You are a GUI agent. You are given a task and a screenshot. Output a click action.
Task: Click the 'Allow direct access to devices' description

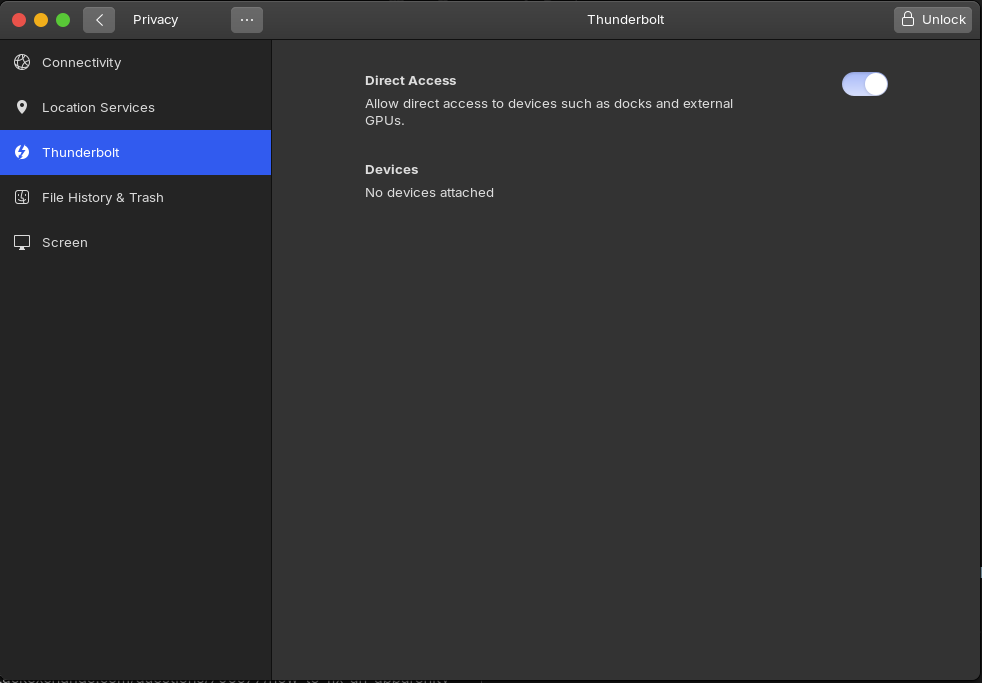click(549, 112)
